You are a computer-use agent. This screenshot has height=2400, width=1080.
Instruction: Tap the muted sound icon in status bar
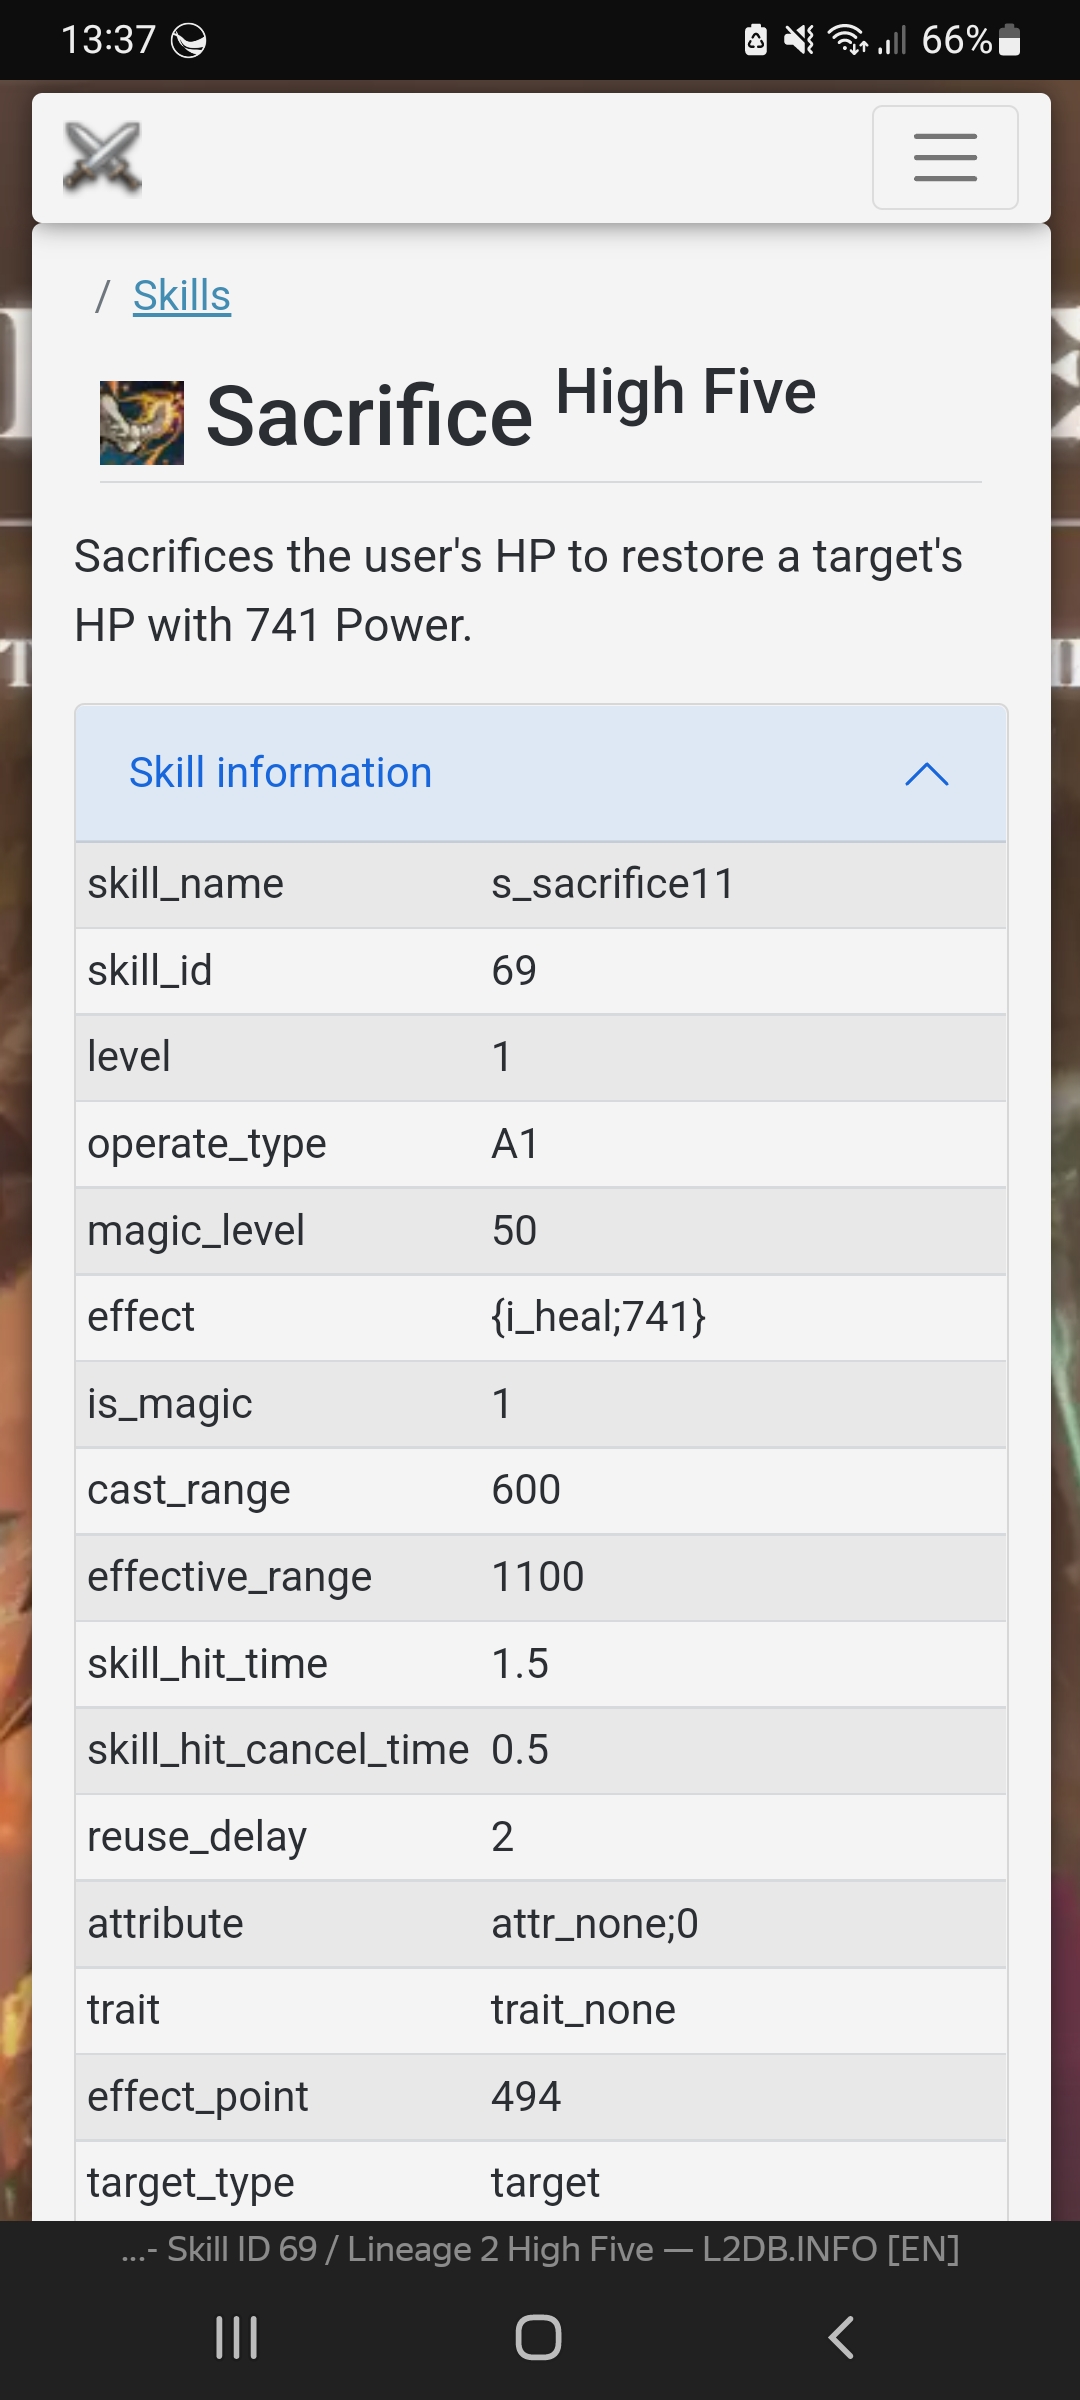(799, 40)
